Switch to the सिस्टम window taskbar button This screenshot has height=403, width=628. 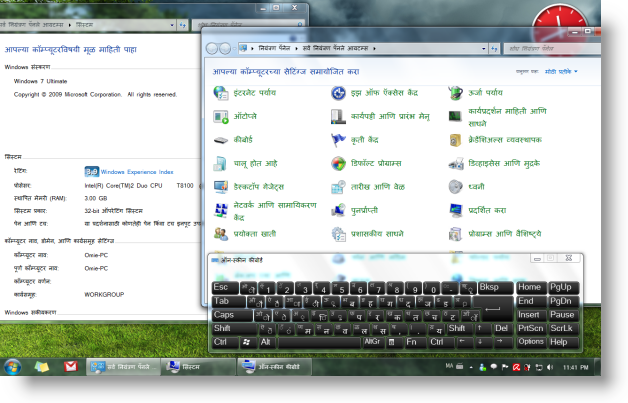195,367
